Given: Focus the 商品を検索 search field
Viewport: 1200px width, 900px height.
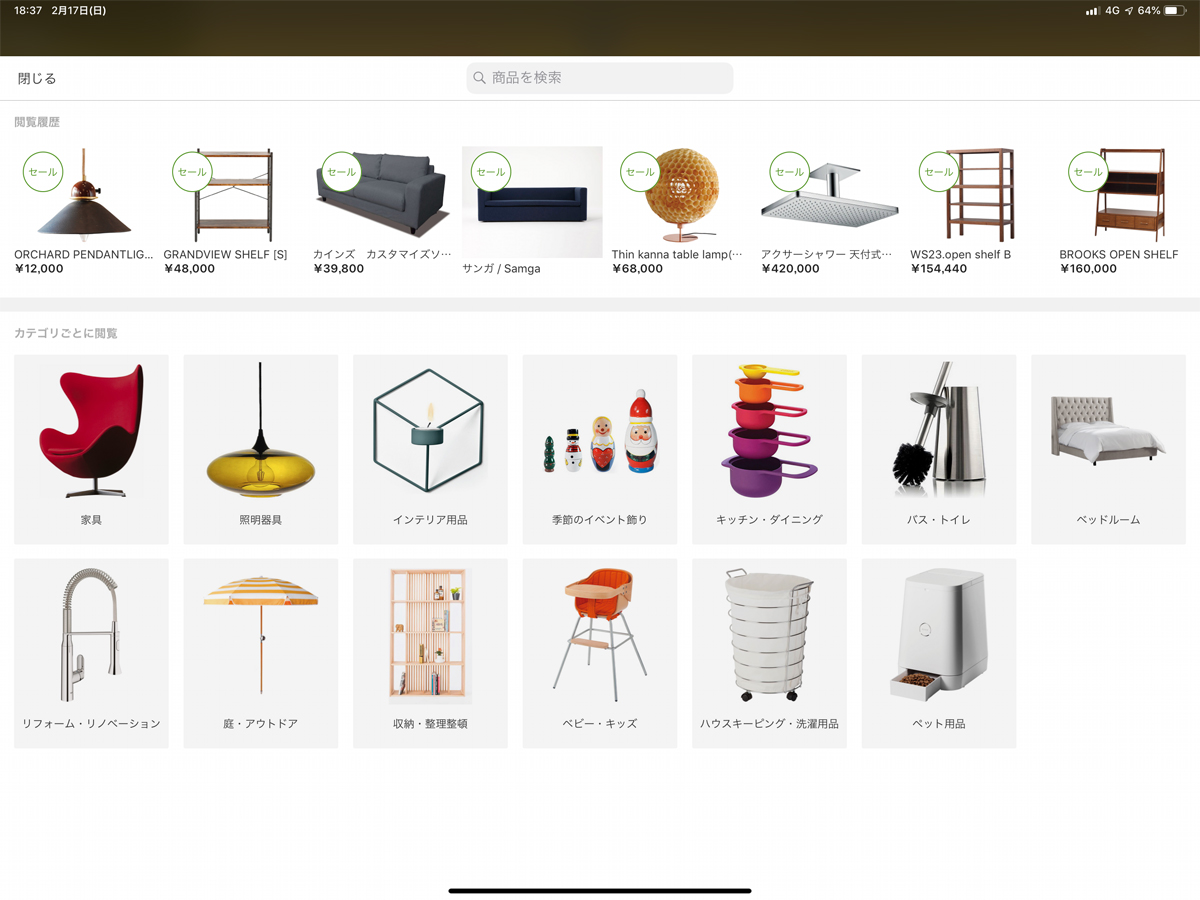Looking at the screenshot, I should (x=600, y=78).
